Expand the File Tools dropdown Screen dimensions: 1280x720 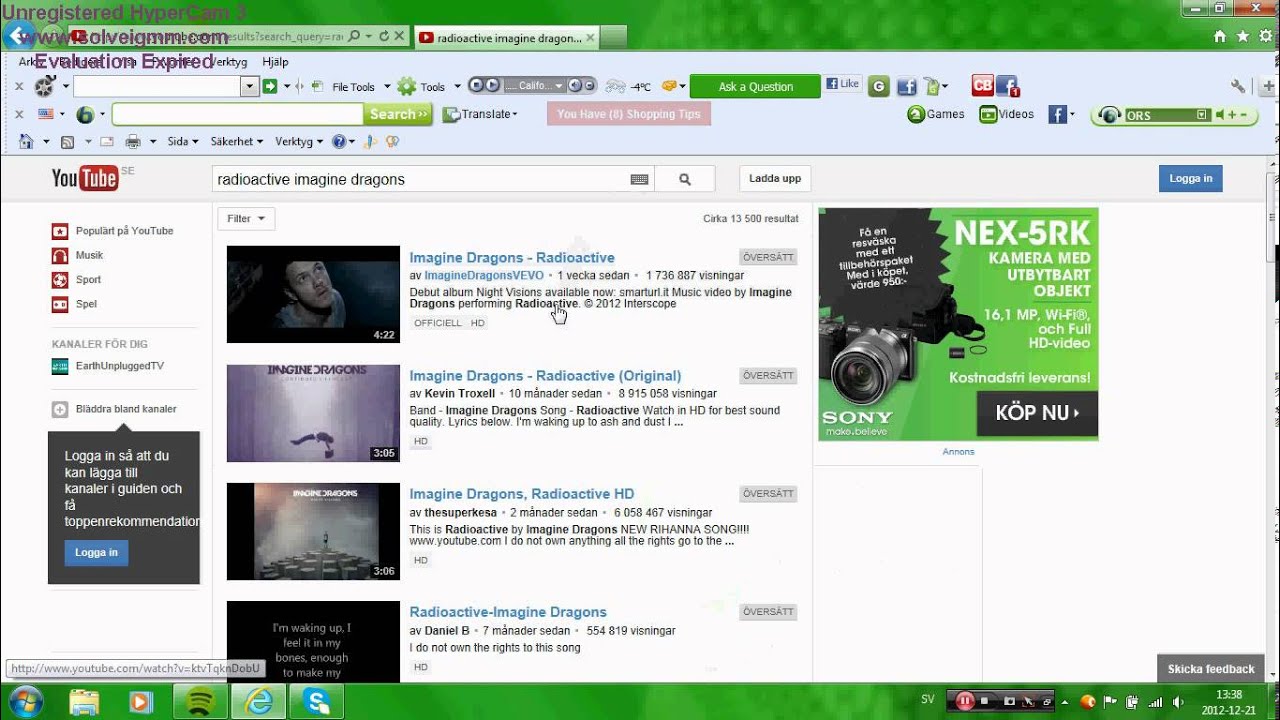point(385,87)
